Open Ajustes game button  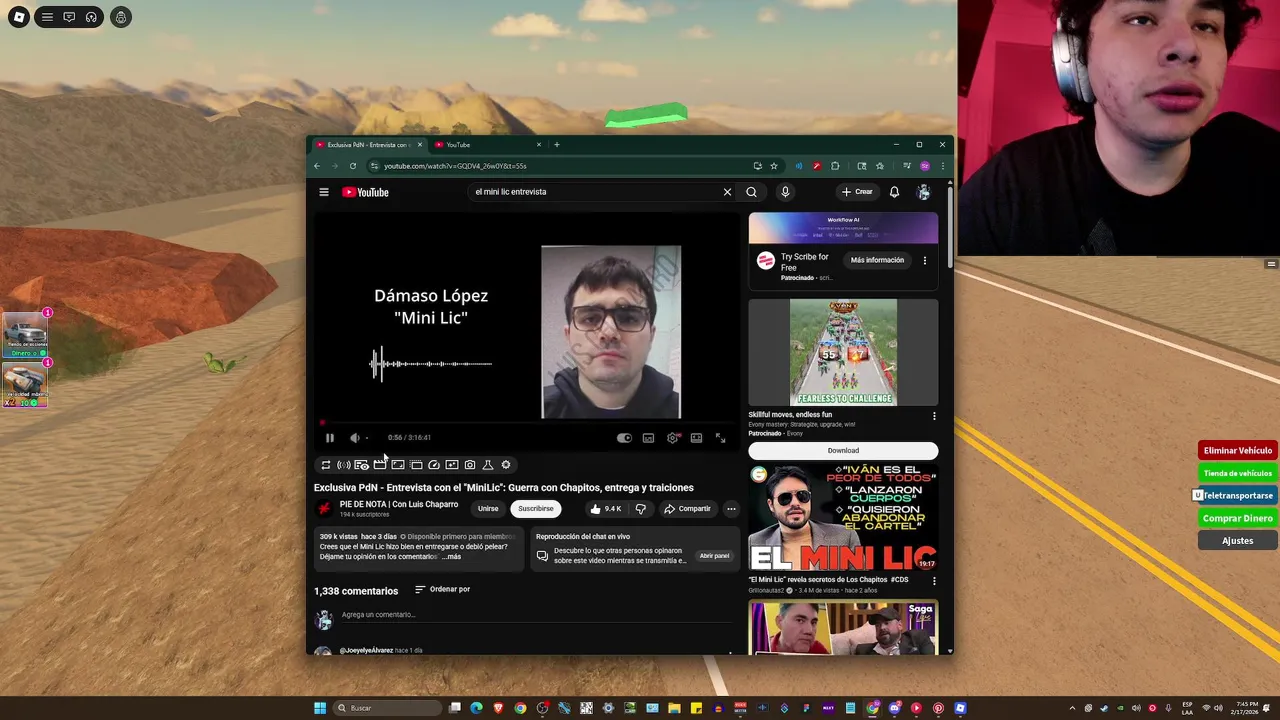[x=1237, y=541]
